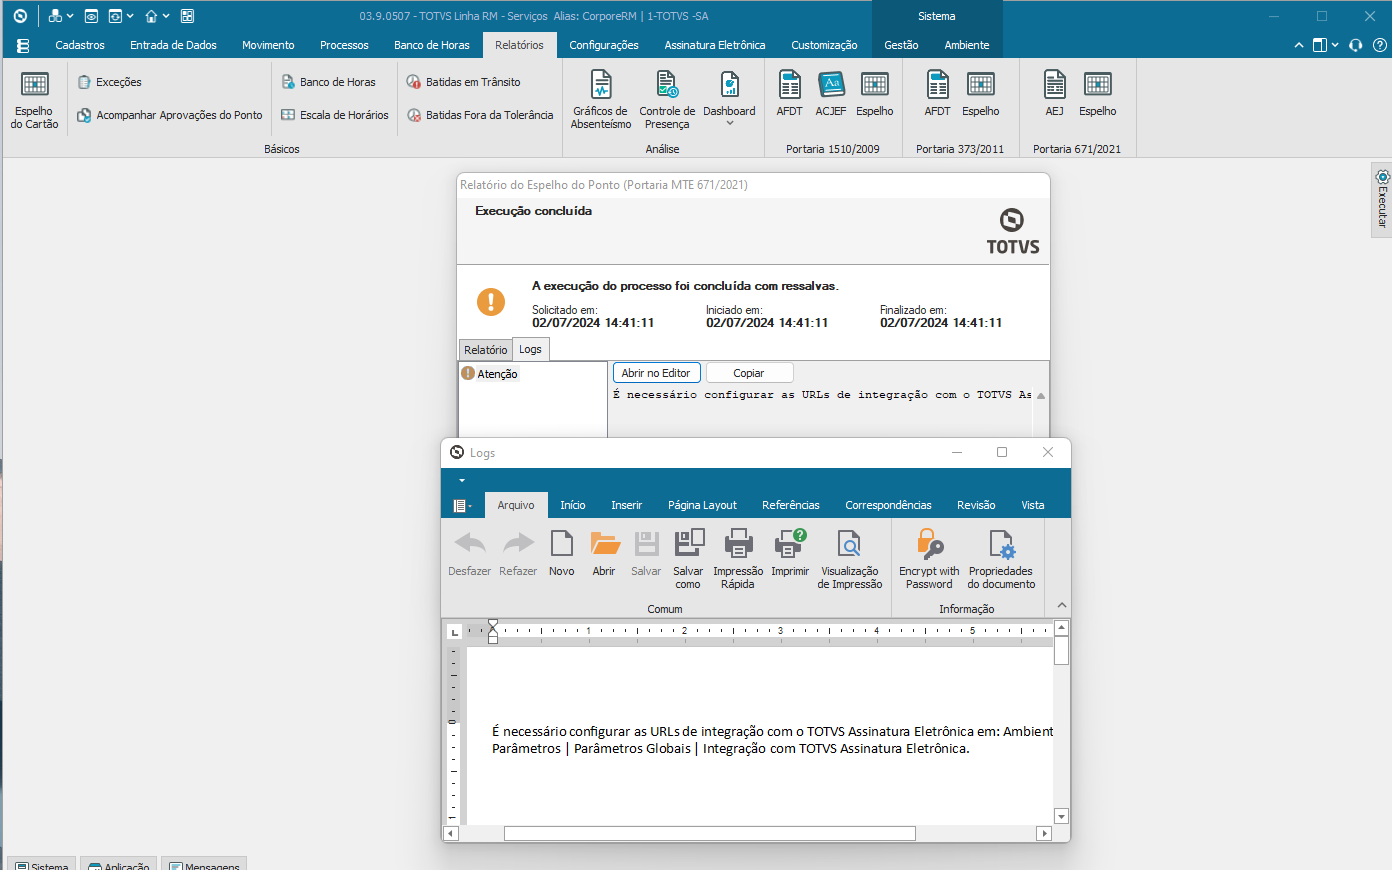Open the main application menu button
Screen dimensions: 1392x870
23,46
